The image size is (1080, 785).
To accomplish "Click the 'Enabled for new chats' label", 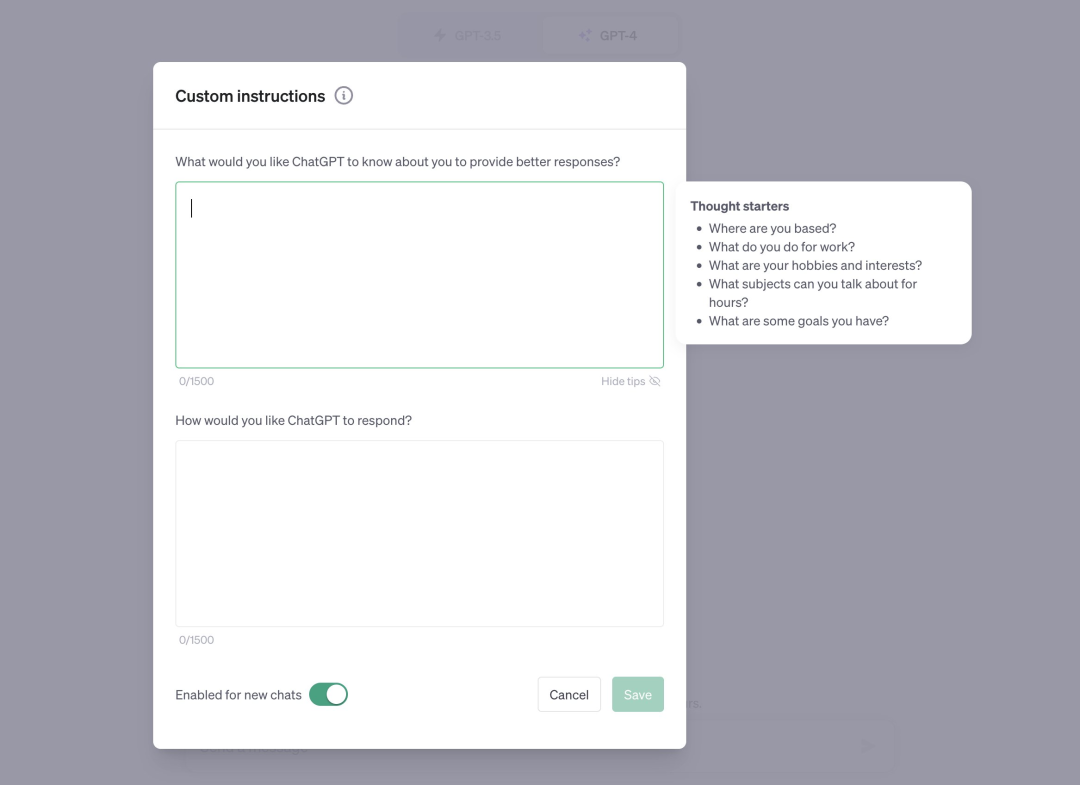I will [x=238, y=695].
